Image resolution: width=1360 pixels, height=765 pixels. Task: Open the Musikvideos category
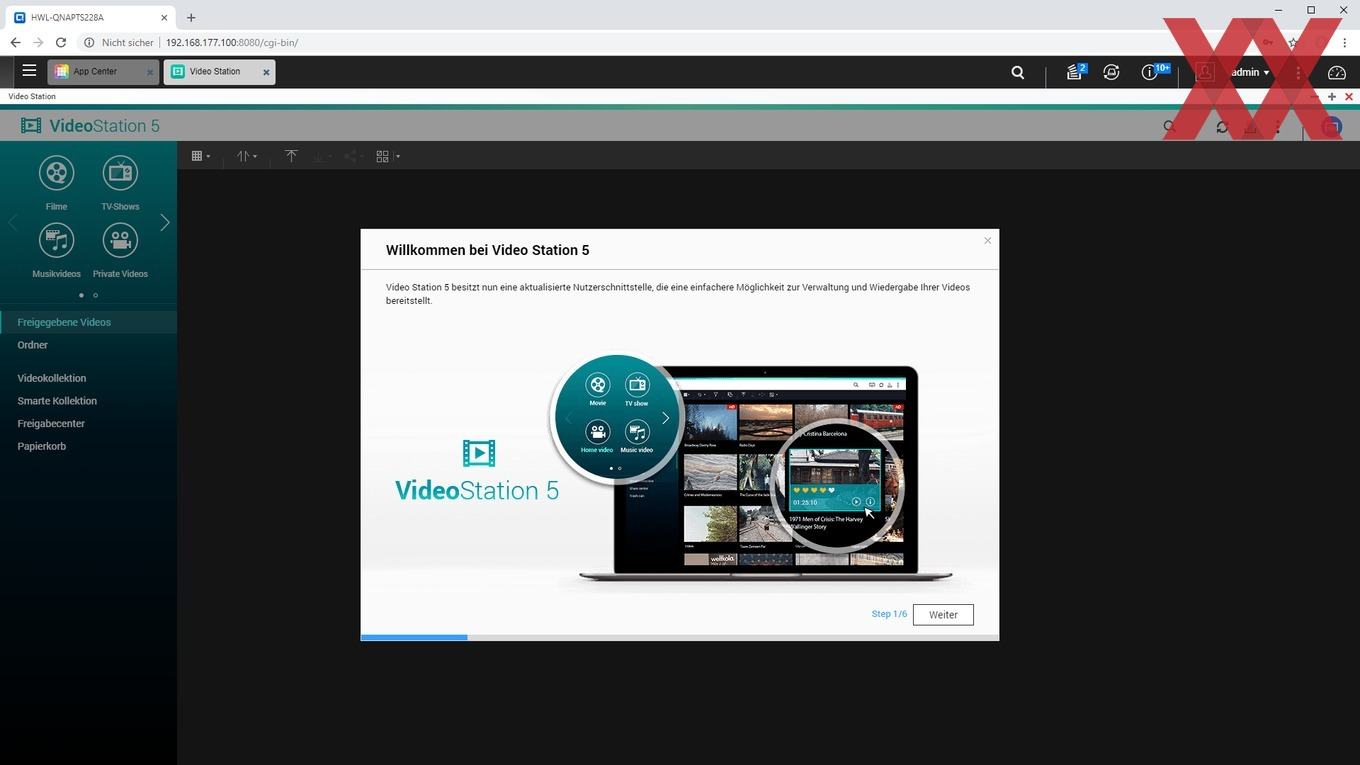pos(56,249)
